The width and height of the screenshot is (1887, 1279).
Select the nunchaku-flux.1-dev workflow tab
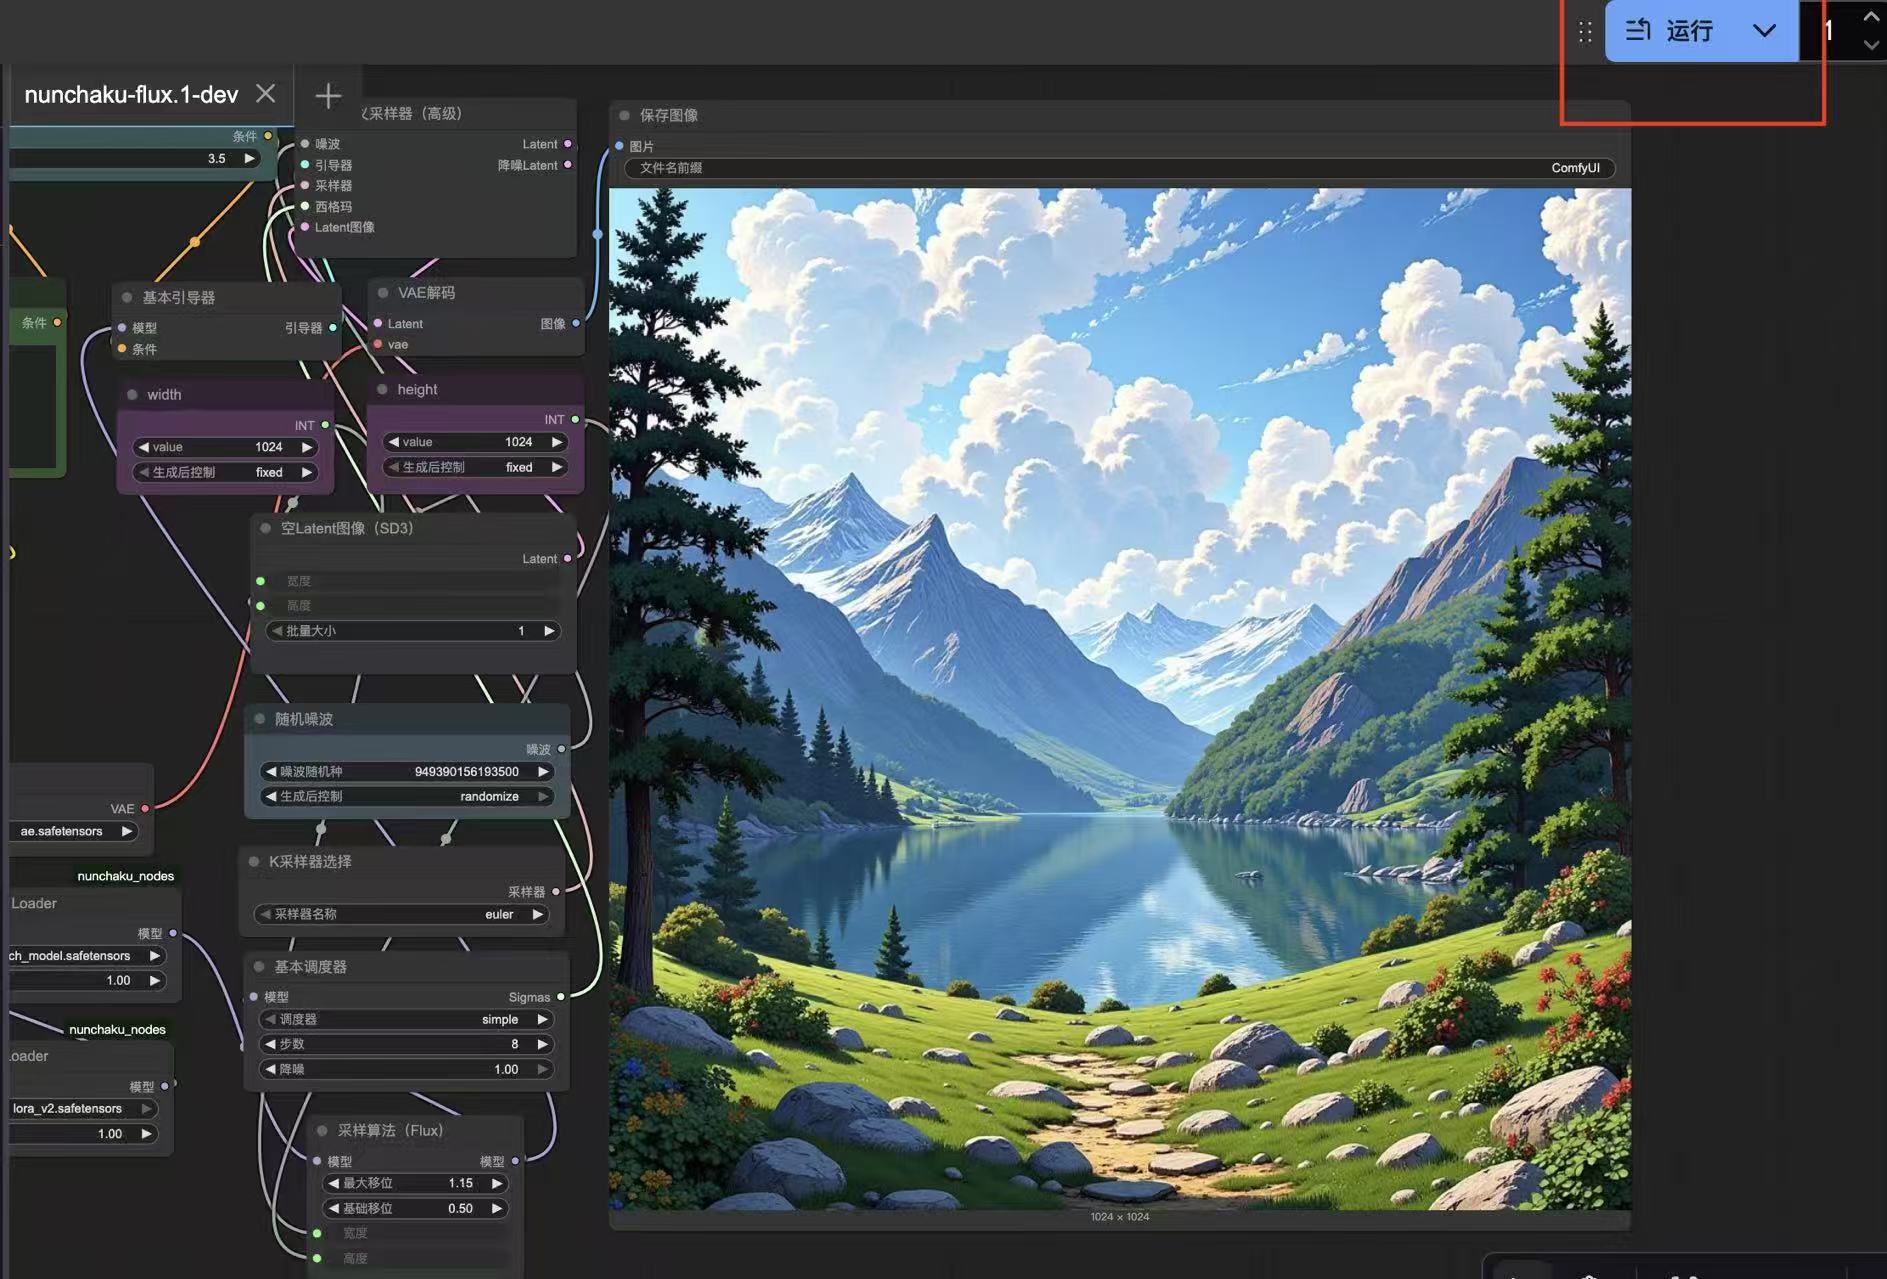[131, 95]
